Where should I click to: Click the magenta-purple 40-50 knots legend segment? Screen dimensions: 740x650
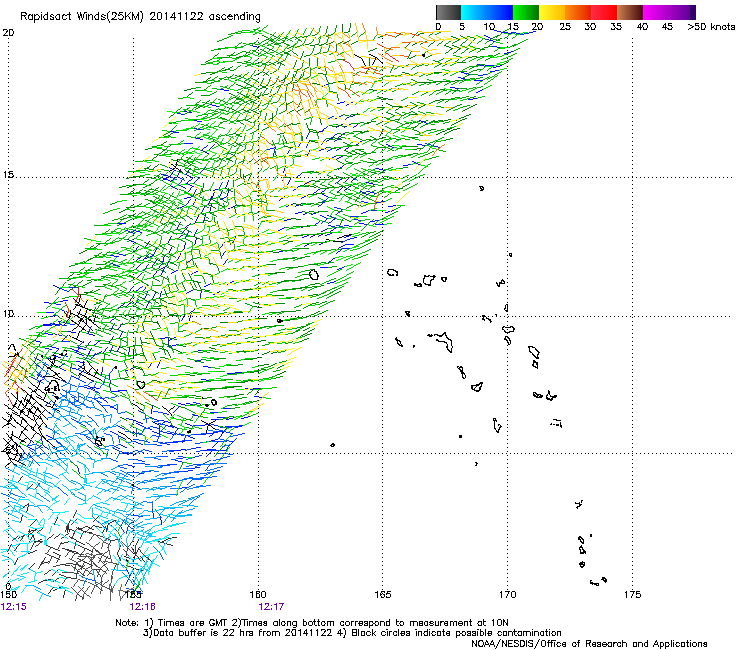tap(669, 12)
